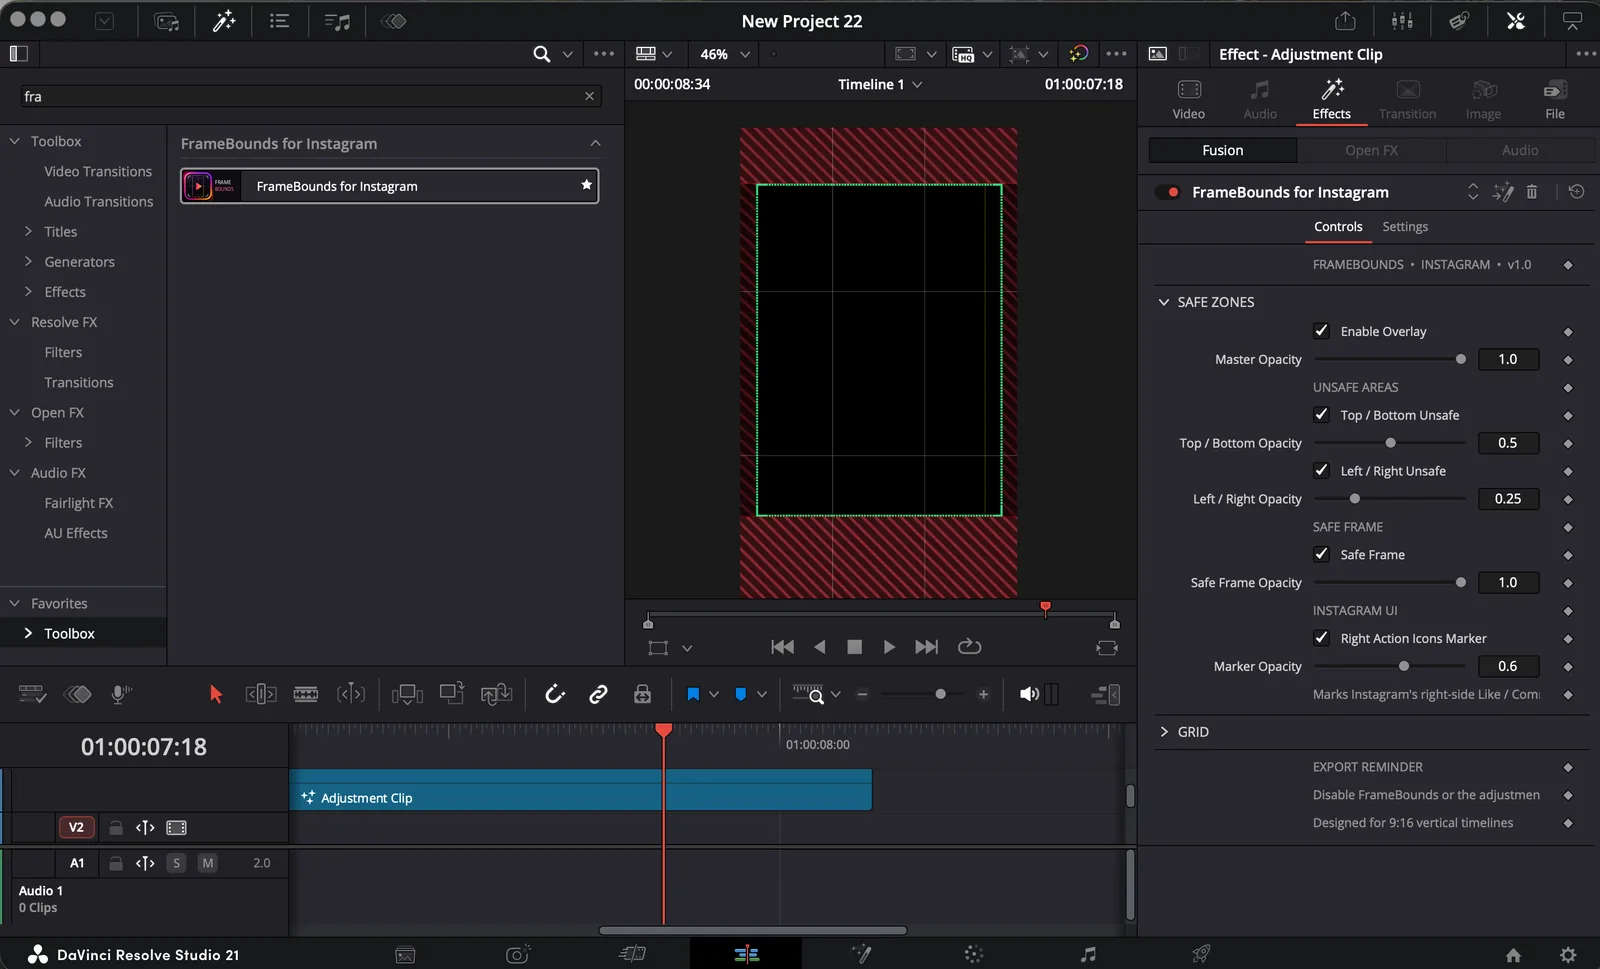
Task: Switch to the Audio inspector tab
Action: [x=1260, y=100]
